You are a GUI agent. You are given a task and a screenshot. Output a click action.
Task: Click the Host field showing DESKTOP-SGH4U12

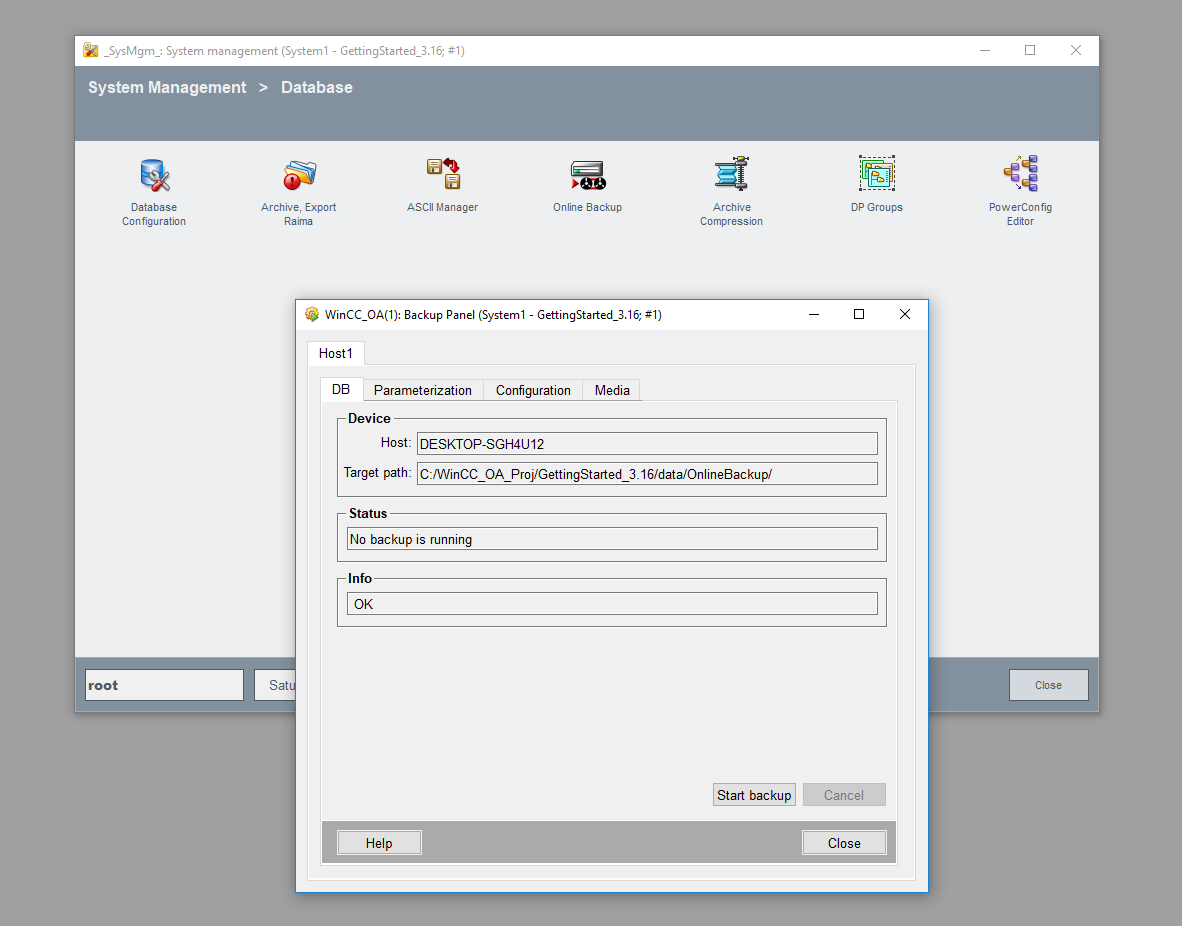(x=648, y=444)
